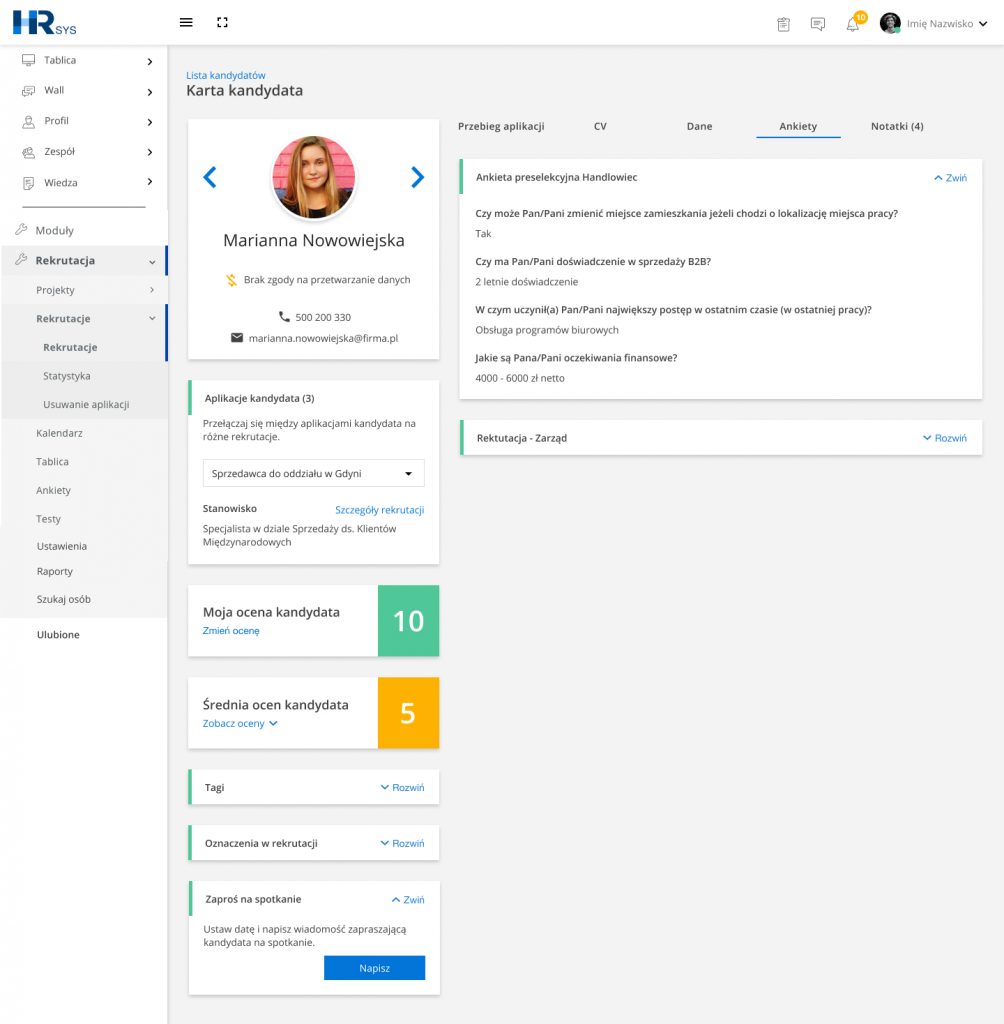This screenshot has width=1004, height=1024.
Task: Expand the Rektutacja - Zarząd survey
Action: tap(945, 438)
